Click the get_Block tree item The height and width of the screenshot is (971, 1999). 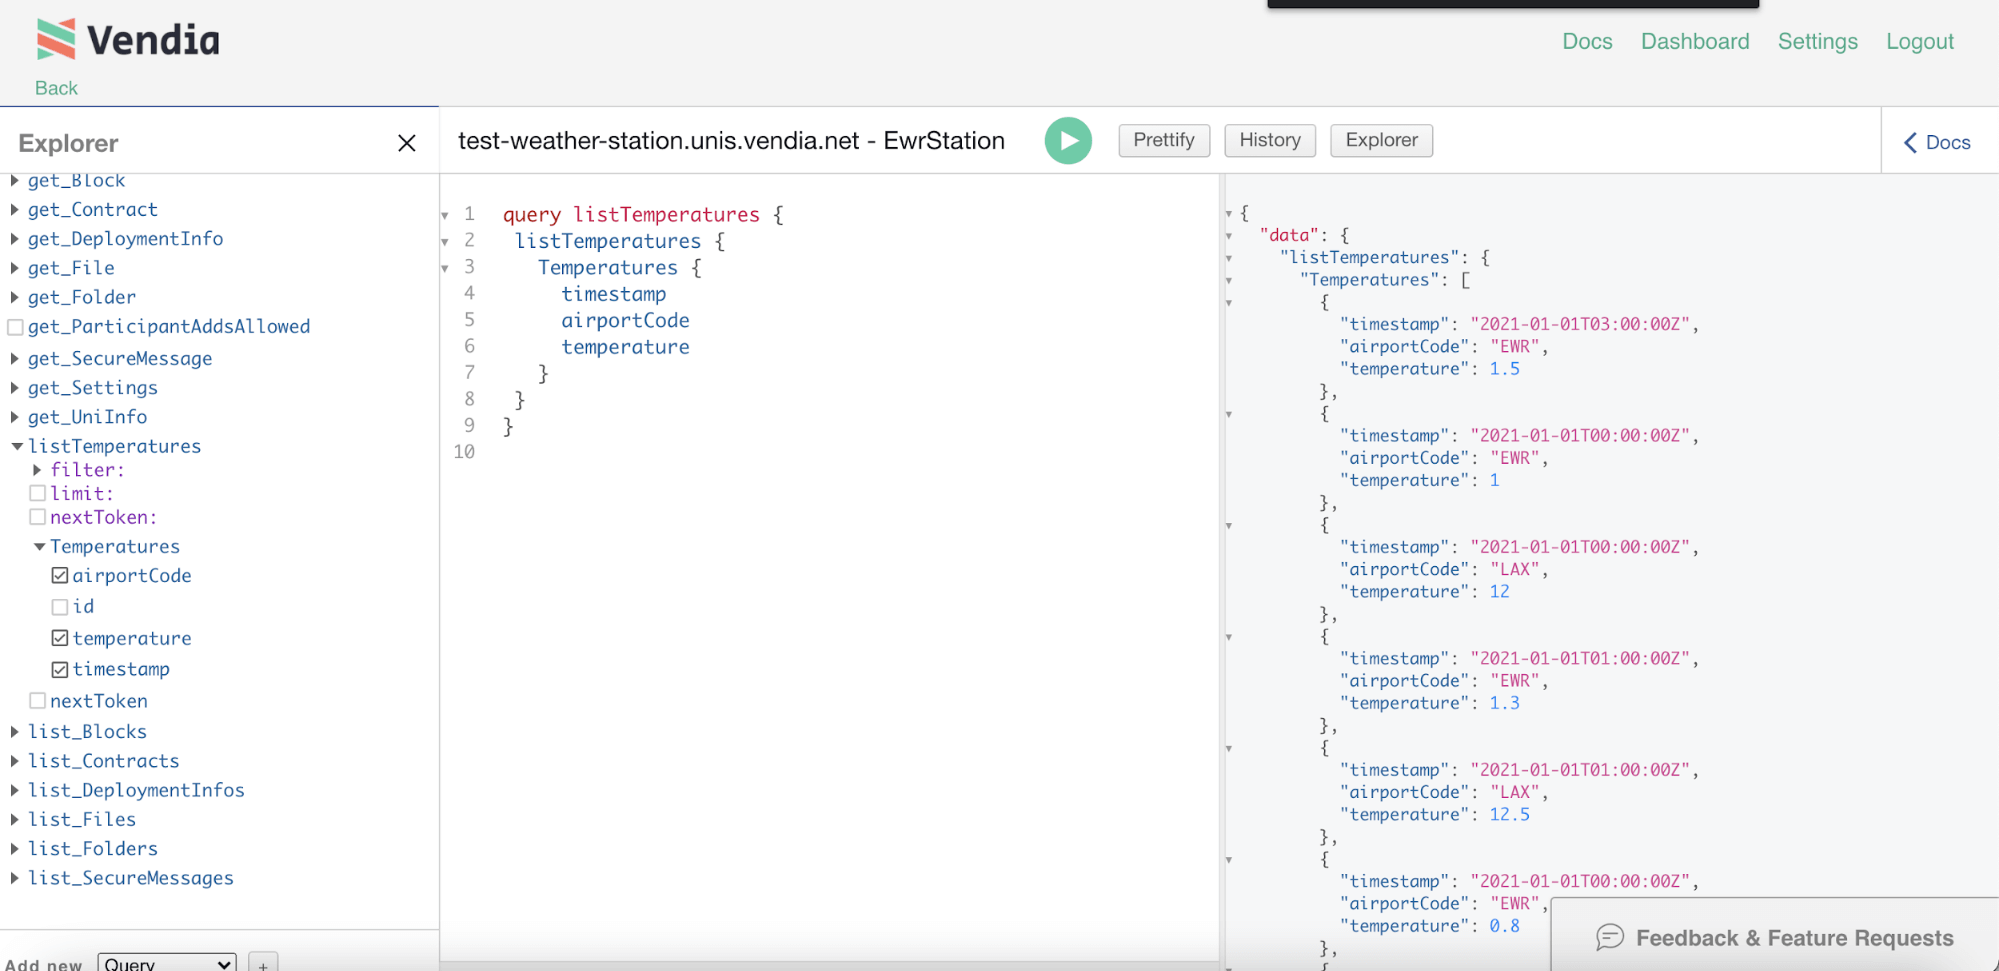(76, 181)
